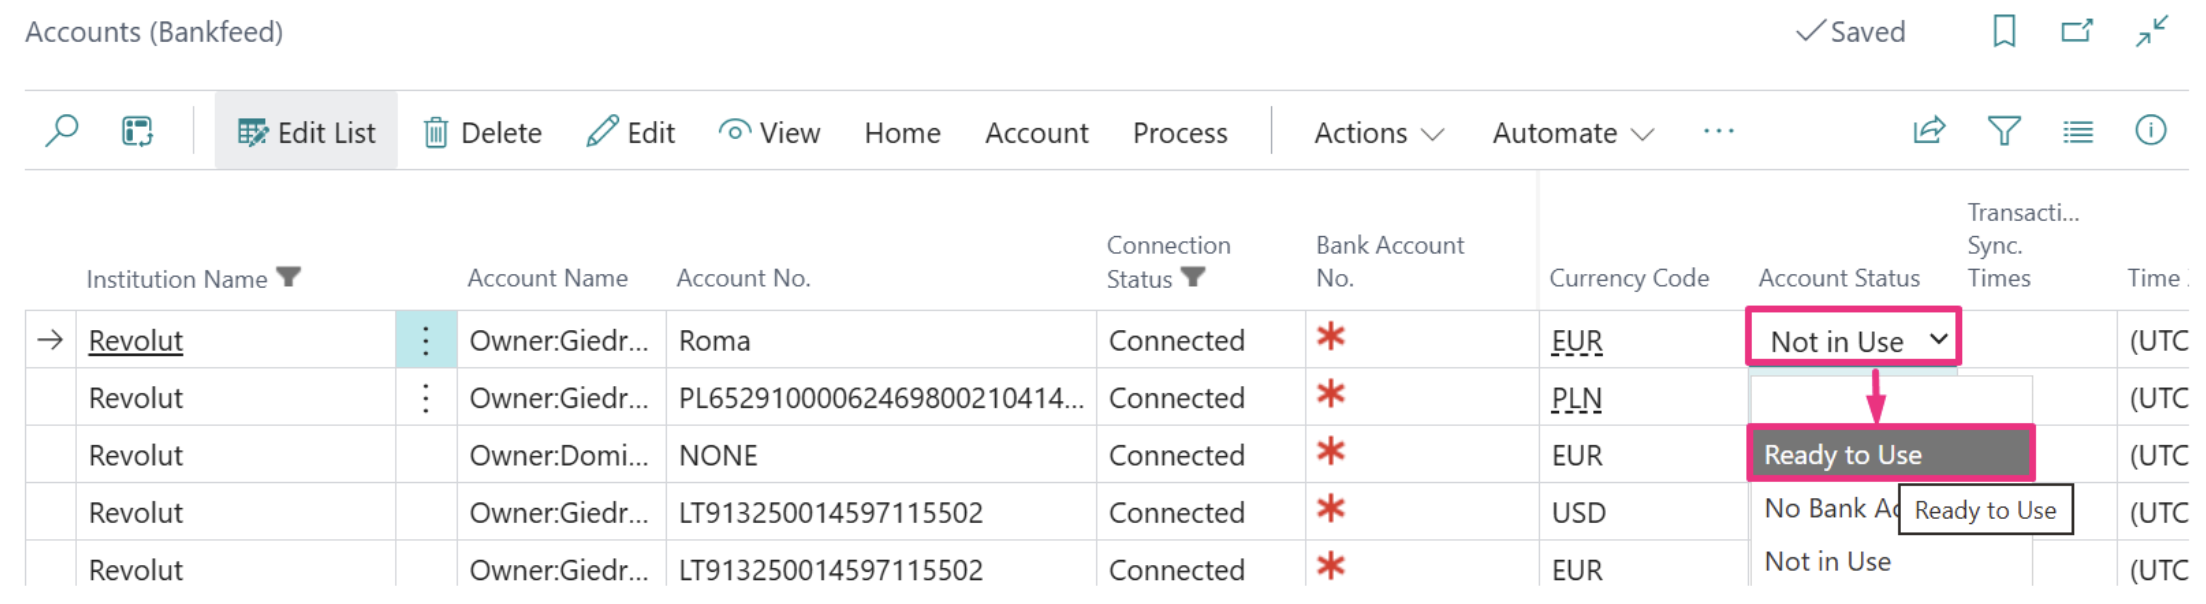
Task: Click the red asterisk in the NONE row
Action: pos(1330,451)
